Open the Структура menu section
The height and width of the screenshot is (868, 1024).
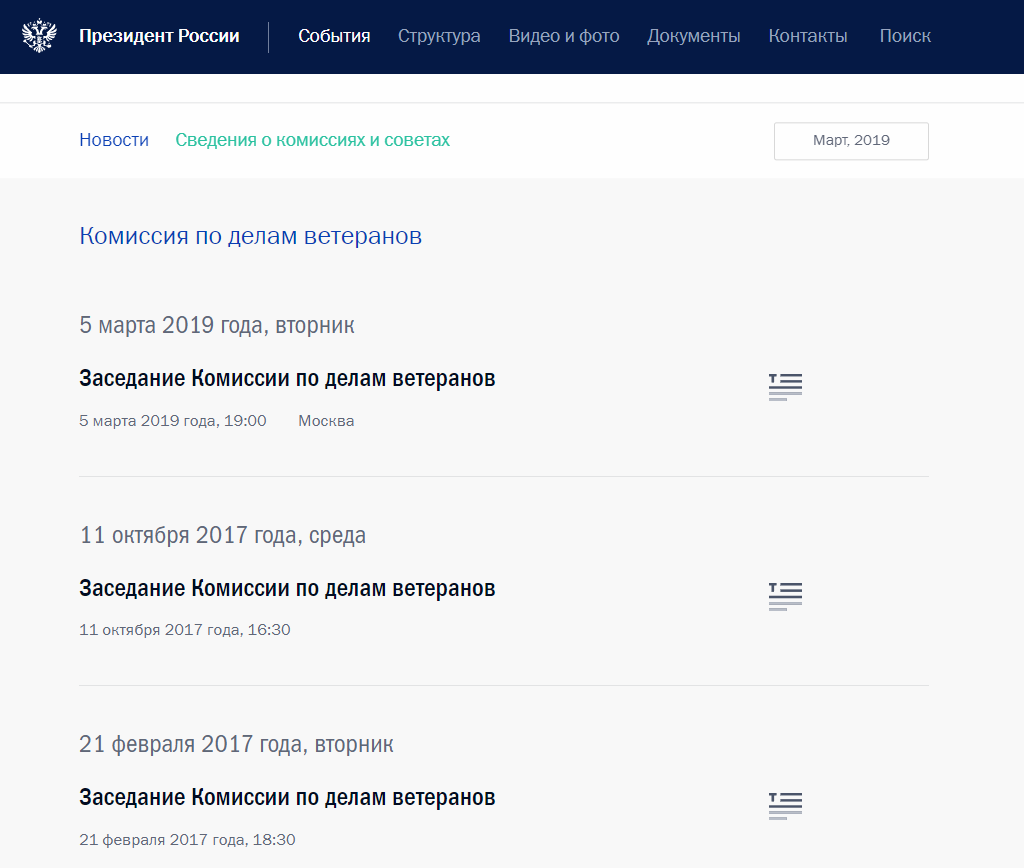(x=439, y=36)
